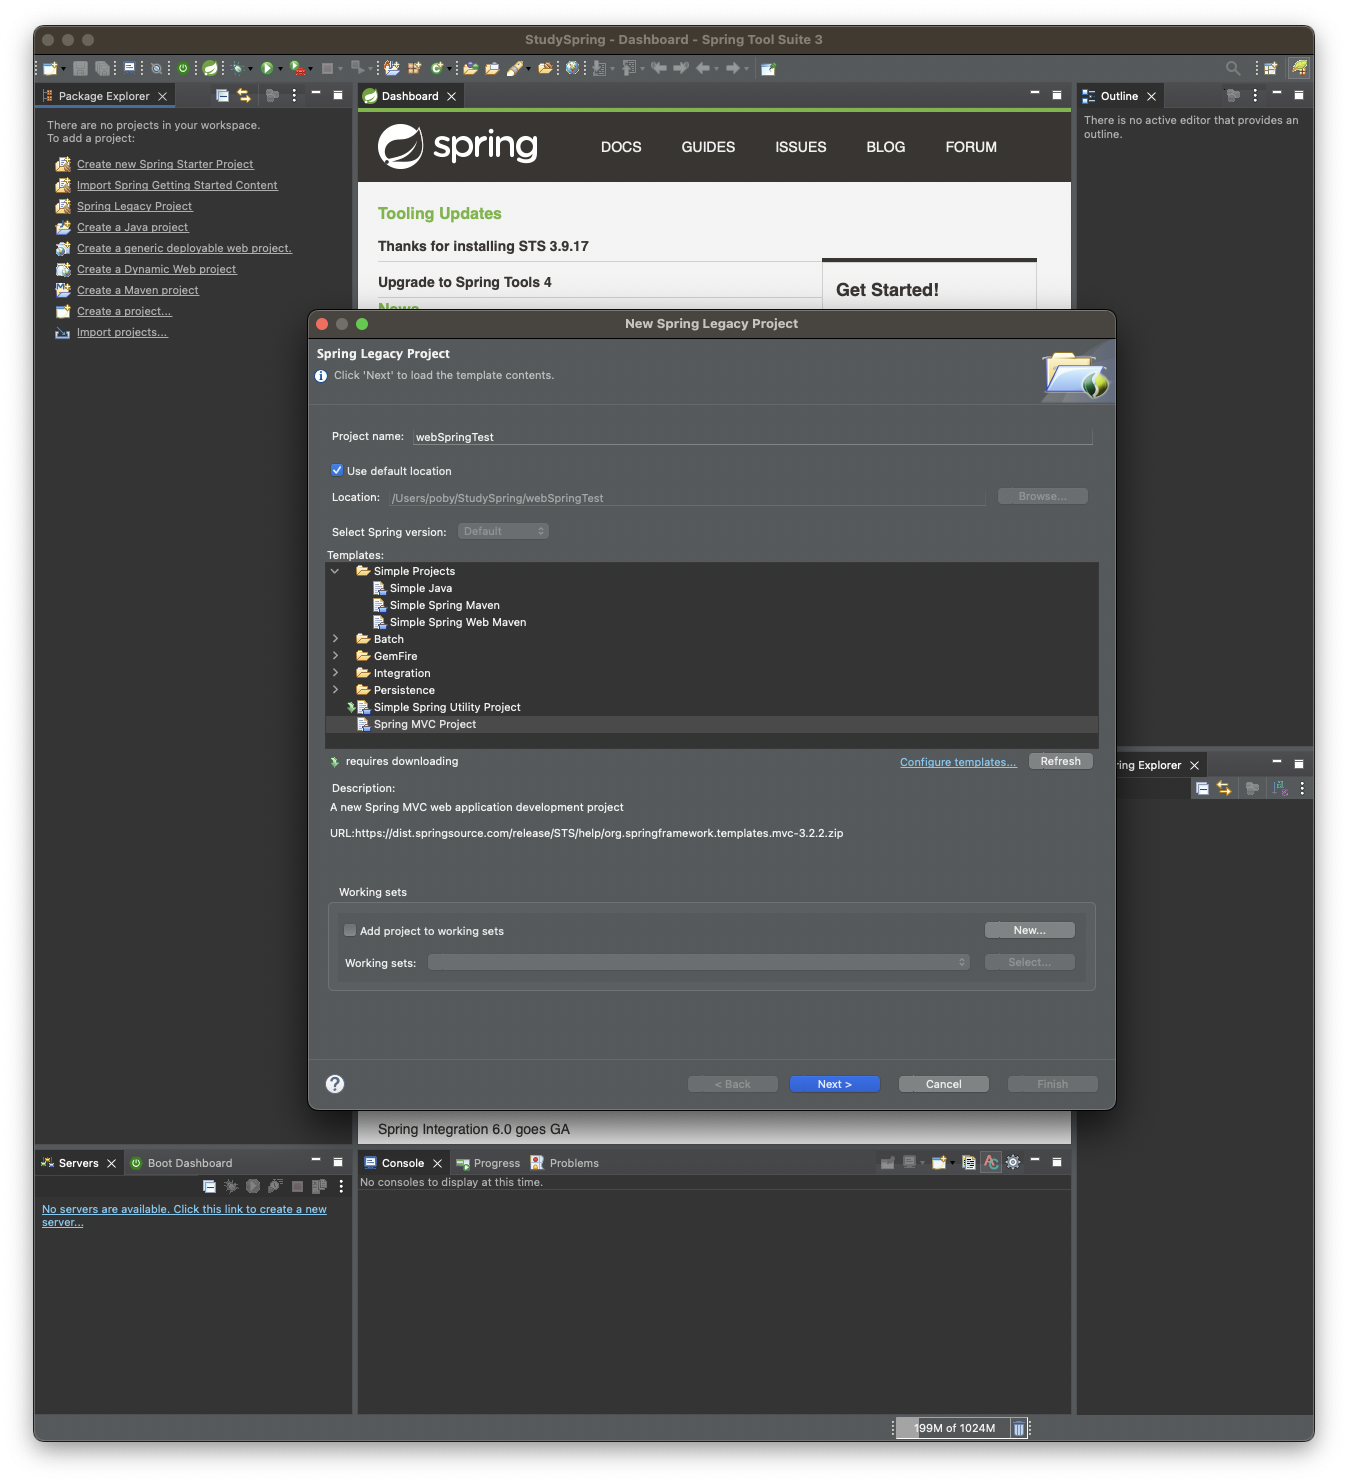Click the dialog help question mark icon
Image resolution: width=1348 pixels, height=1483 pixels.
[x=335, y=1084]
